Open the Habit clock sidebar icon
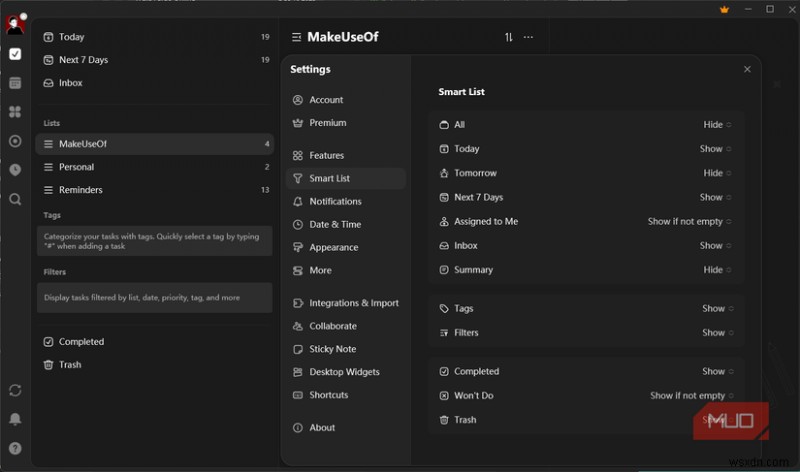The height and width of the screenshot is (472, 800). pos(15,170)
